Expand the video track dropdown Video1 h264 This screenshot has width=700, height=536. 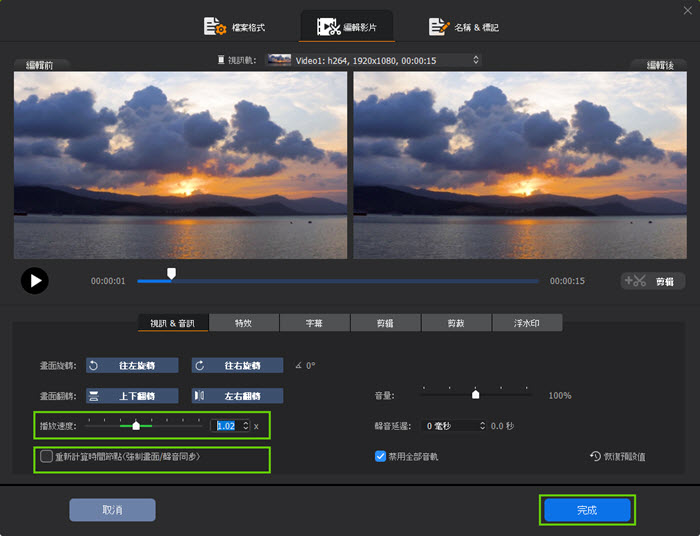point(475,60)
